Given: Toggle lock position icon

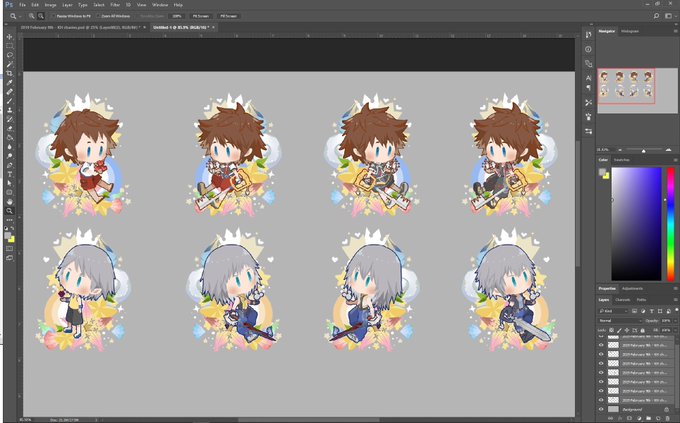Looking at the screenshot, I should coord(627,330).
